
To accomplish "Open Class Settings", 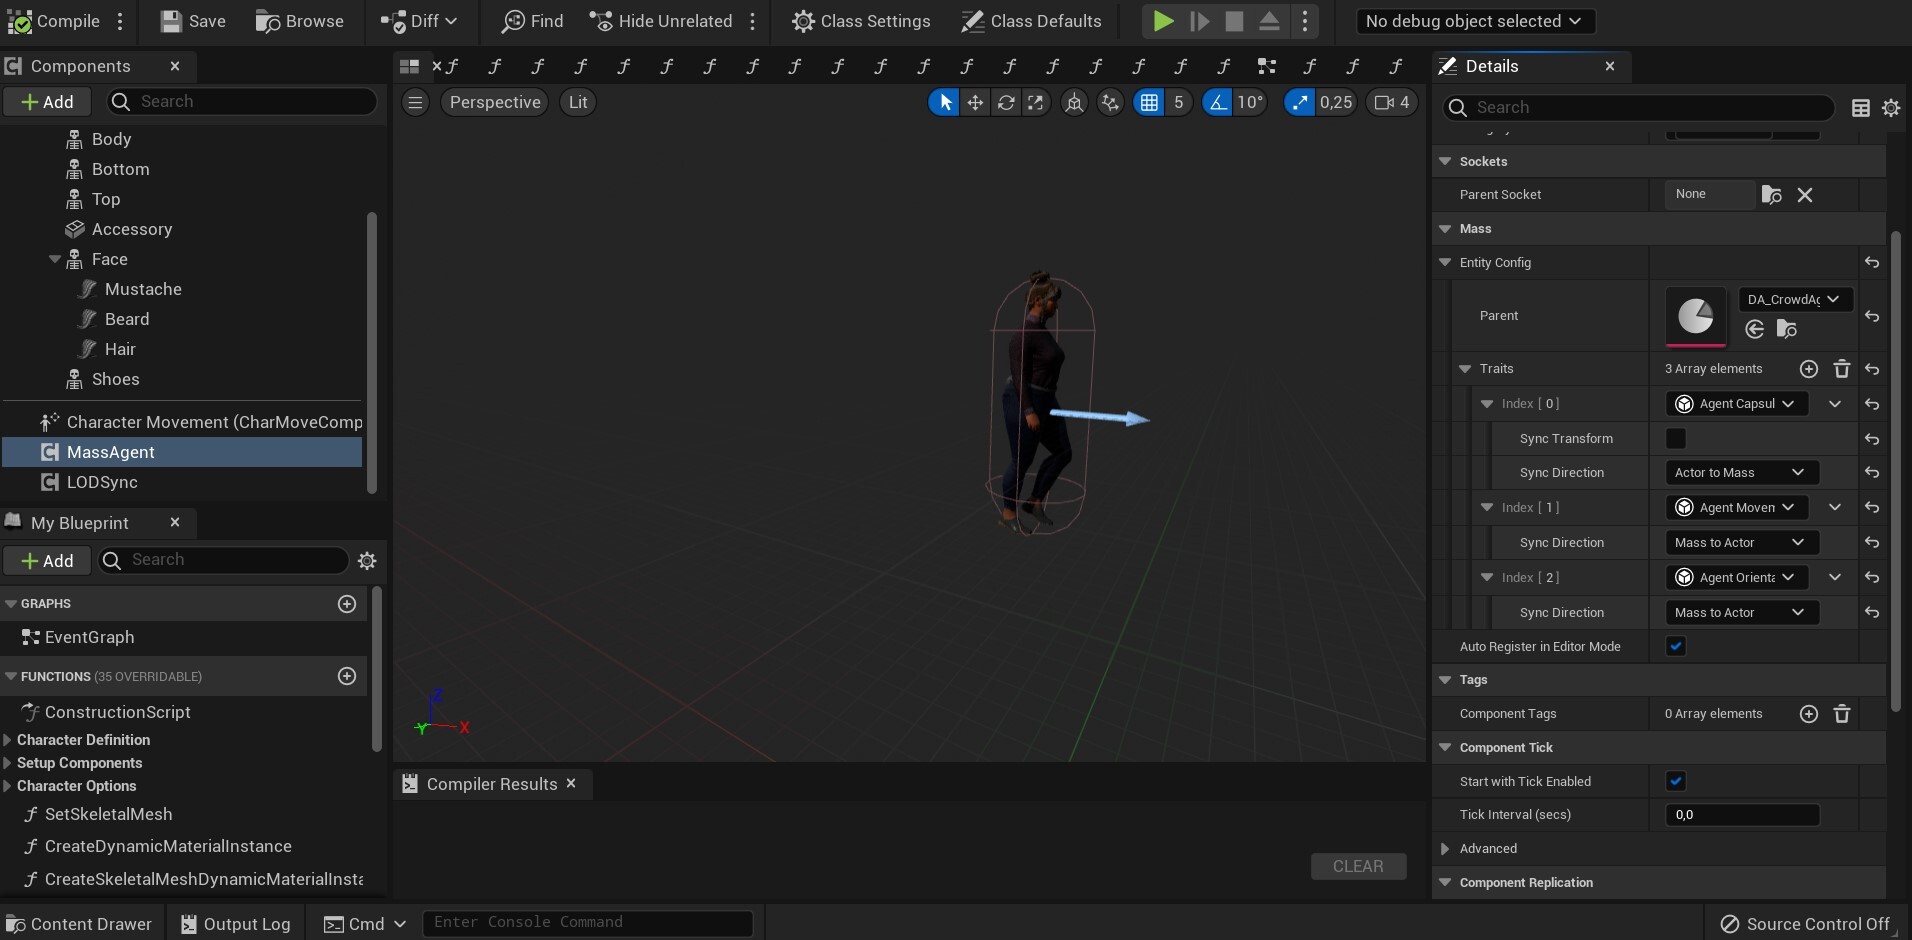I will (x=862, y=21).
